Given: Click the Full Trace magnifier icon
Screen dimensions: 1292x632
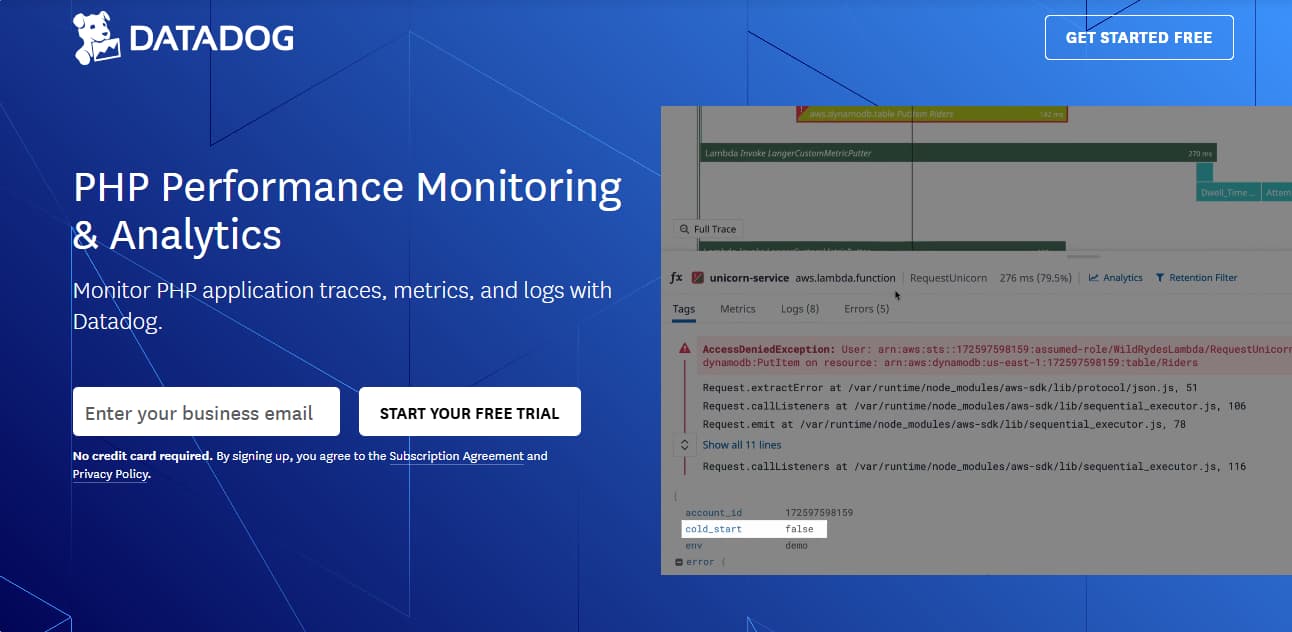Looking at the screenshot, I should (x=683, y=229).
